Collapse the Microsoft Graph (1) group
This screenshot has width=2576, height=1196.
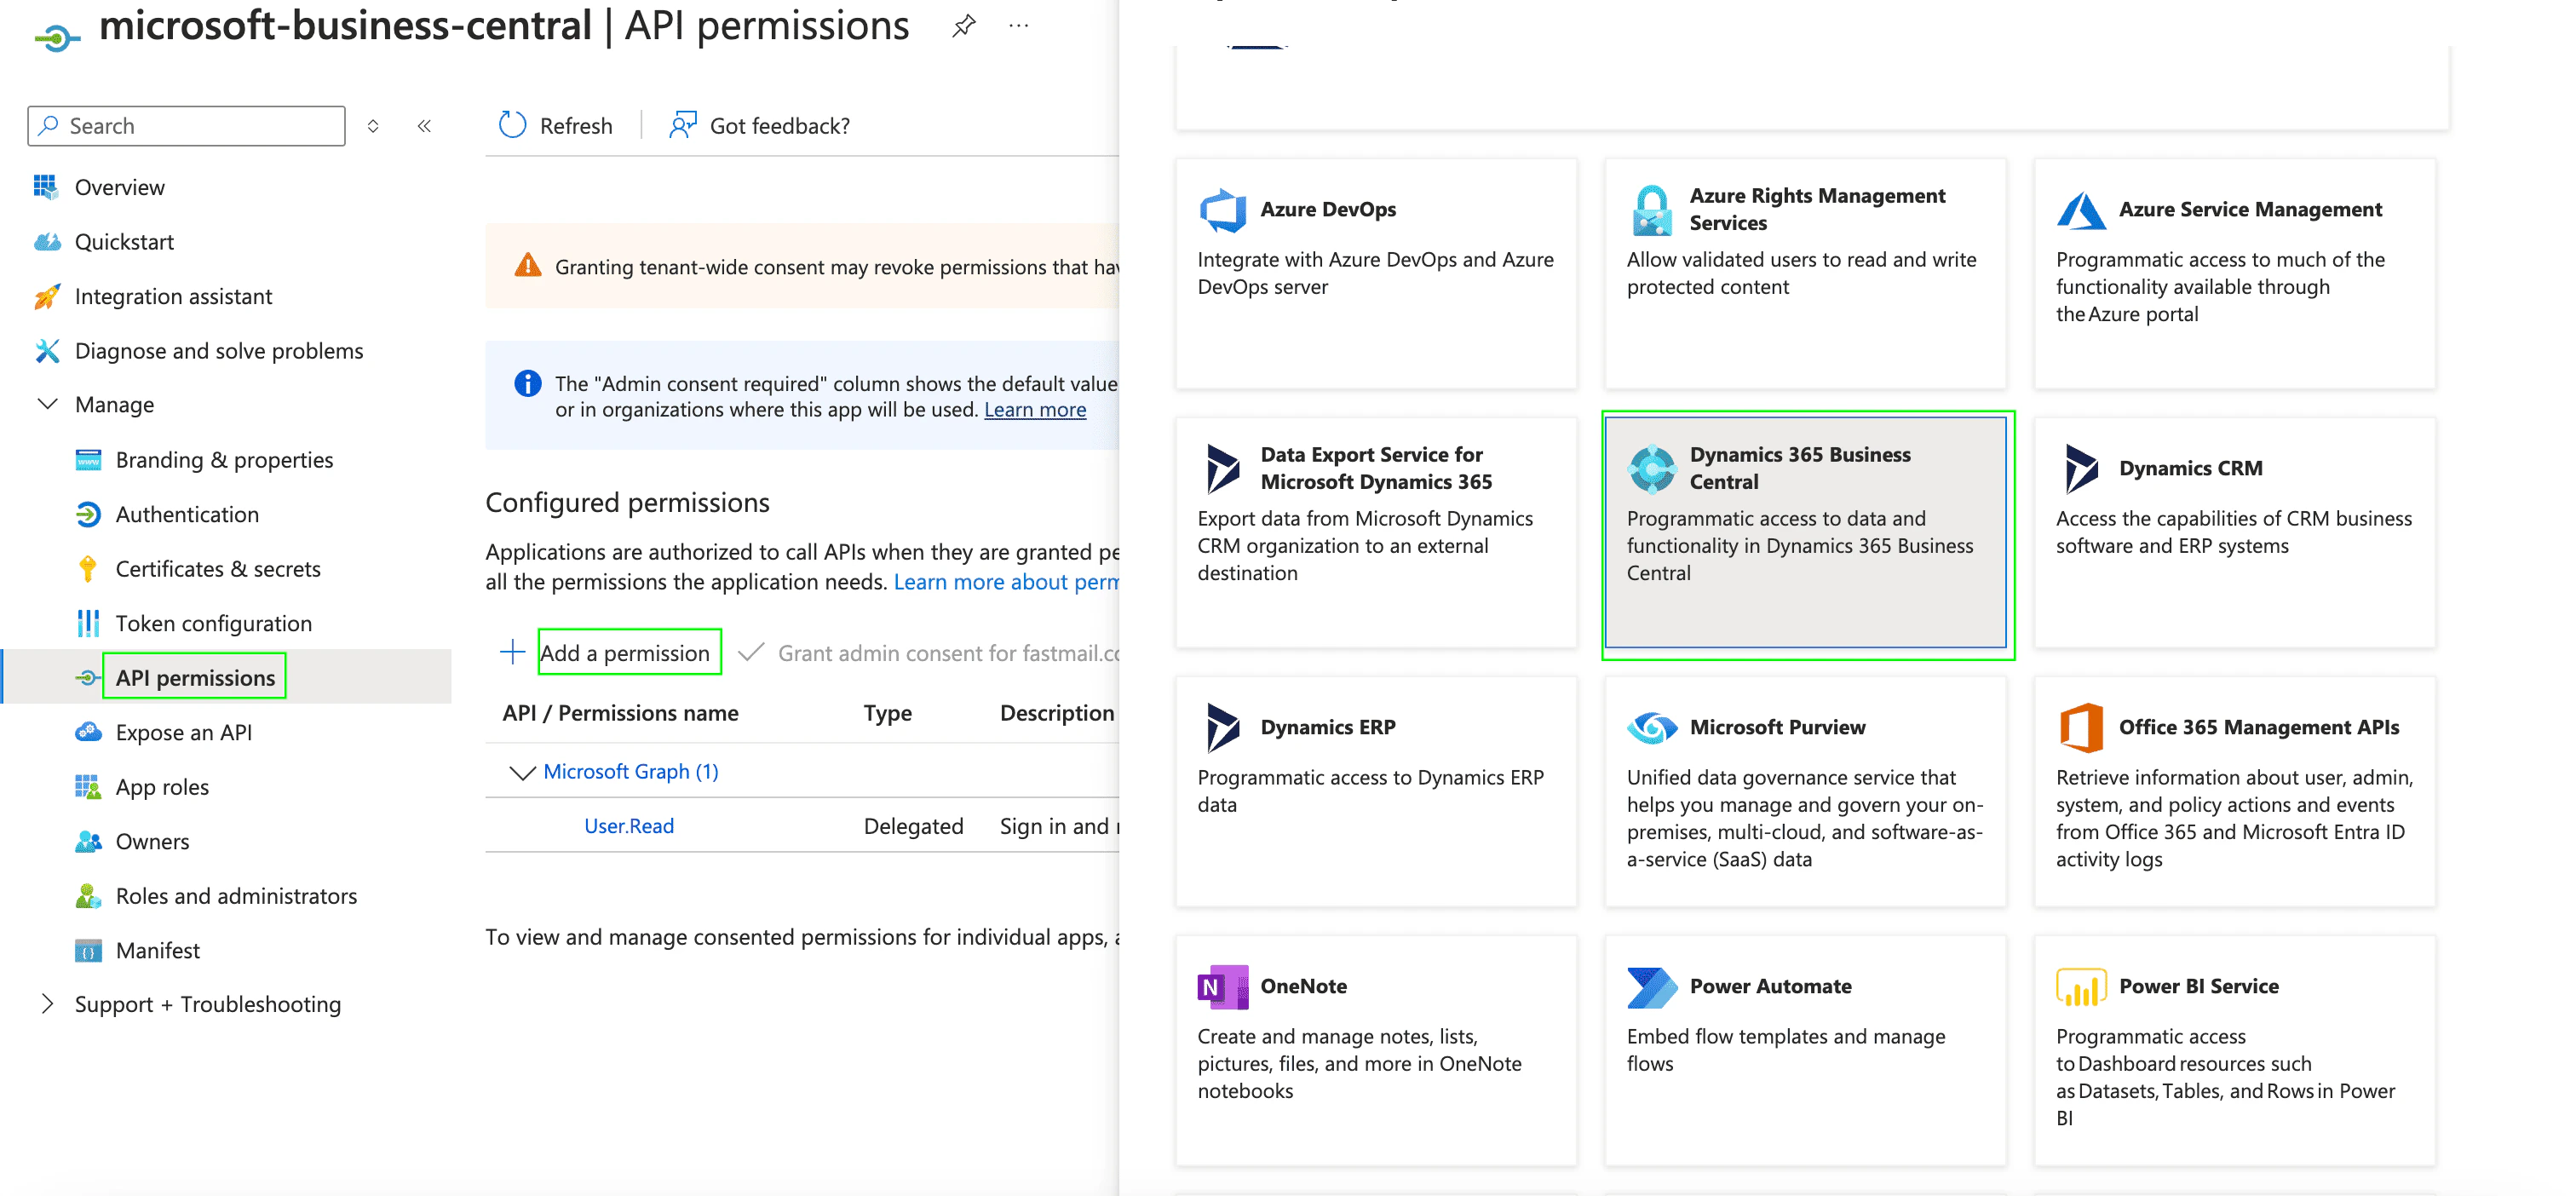522,772
